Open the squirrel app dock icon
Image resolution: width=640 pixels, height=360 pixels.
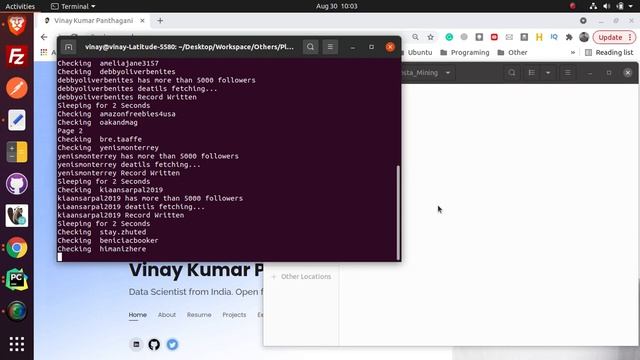tap(17, 216)
